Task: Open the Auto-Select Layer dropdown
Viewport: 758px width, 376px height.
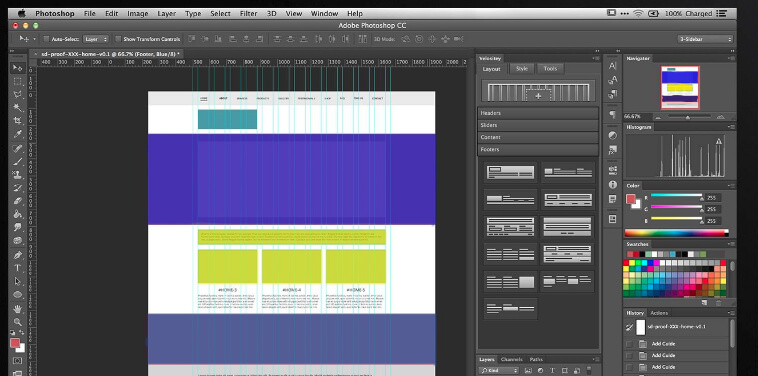Action: pos(96,39)
